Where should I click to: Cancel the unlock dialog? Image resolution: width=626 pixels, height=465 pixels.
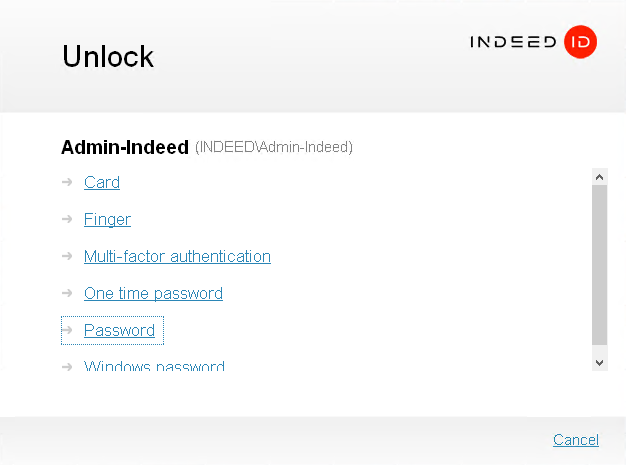click(x=576, y=440)
